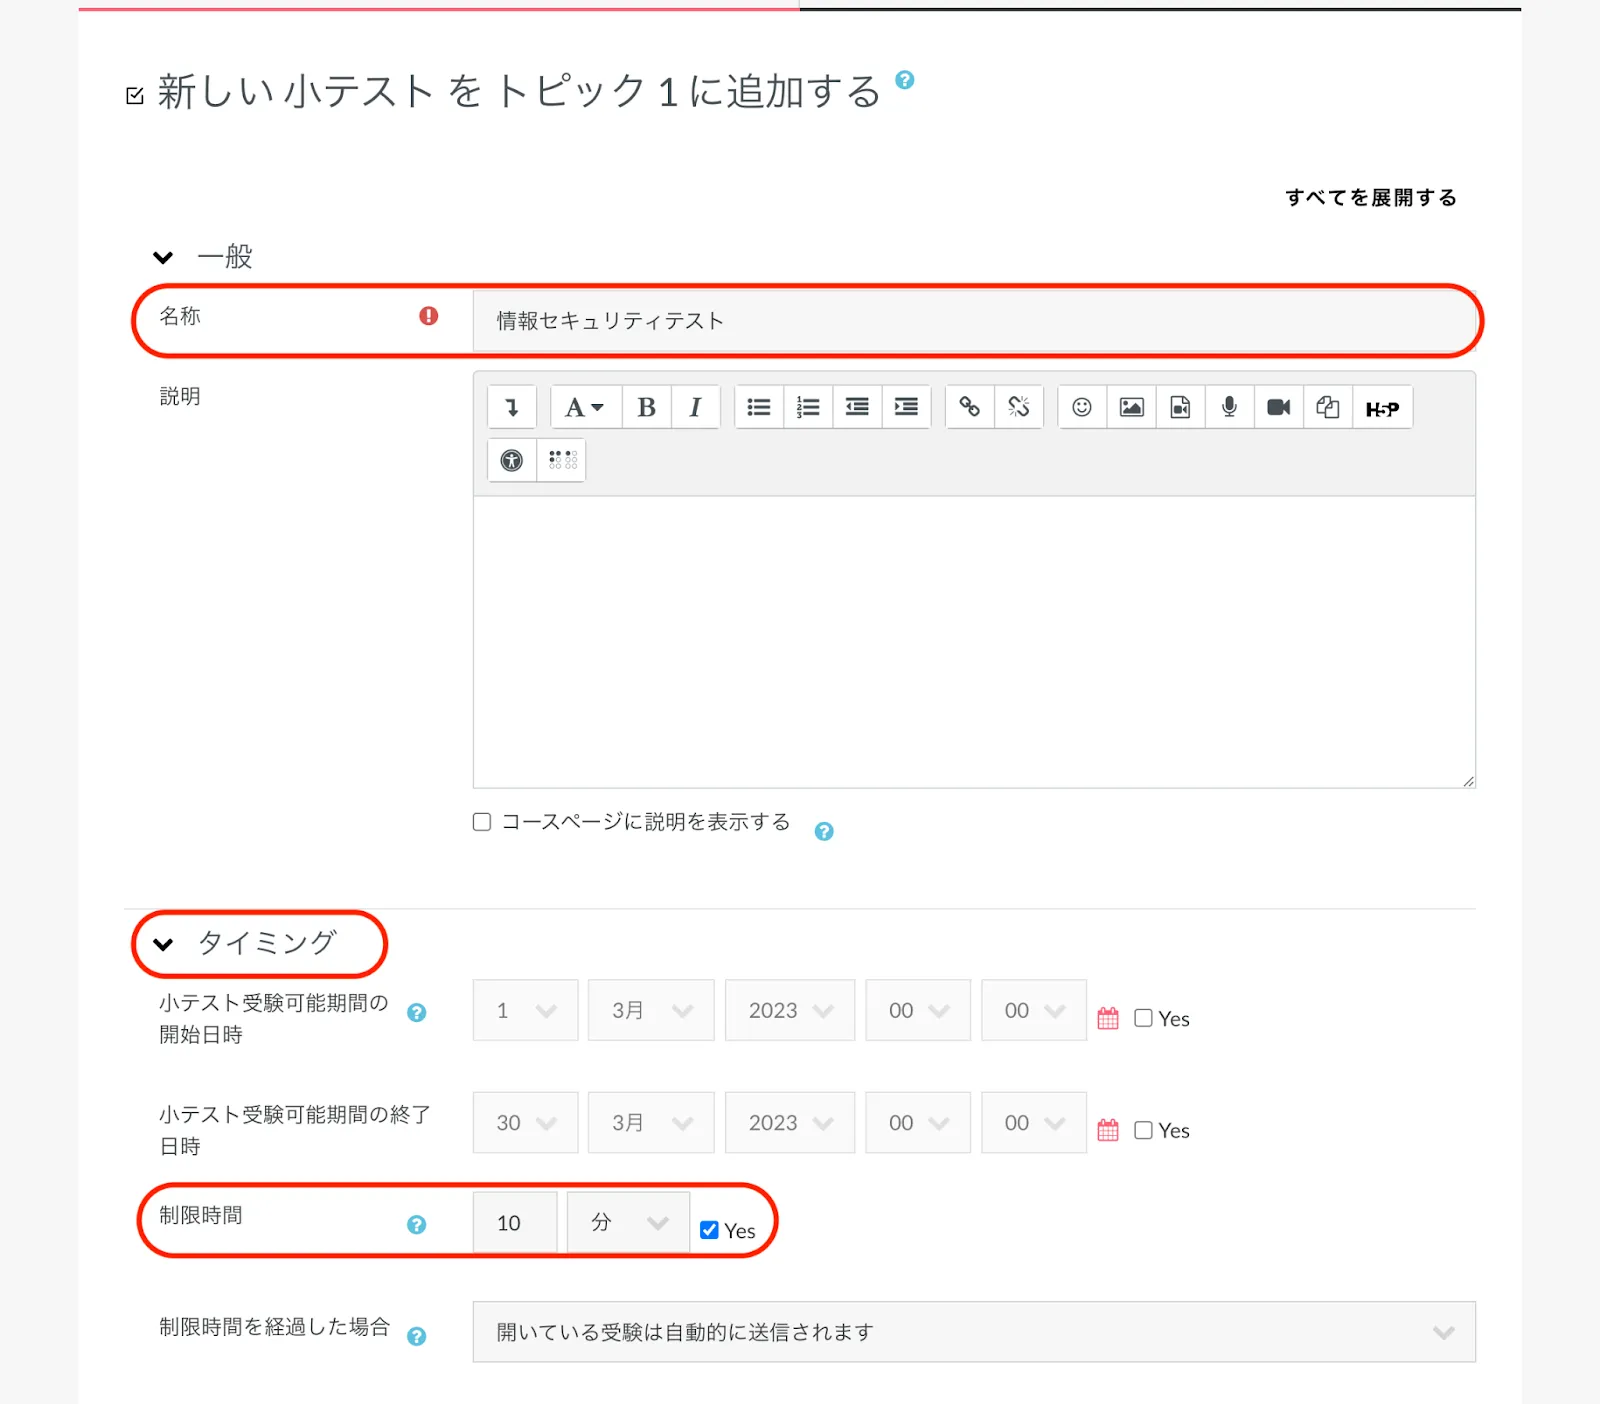Insert H5P content from the toolbar
Image resolution: width=1600 pixels, height=1404 pixels.
click(1382, 408)
